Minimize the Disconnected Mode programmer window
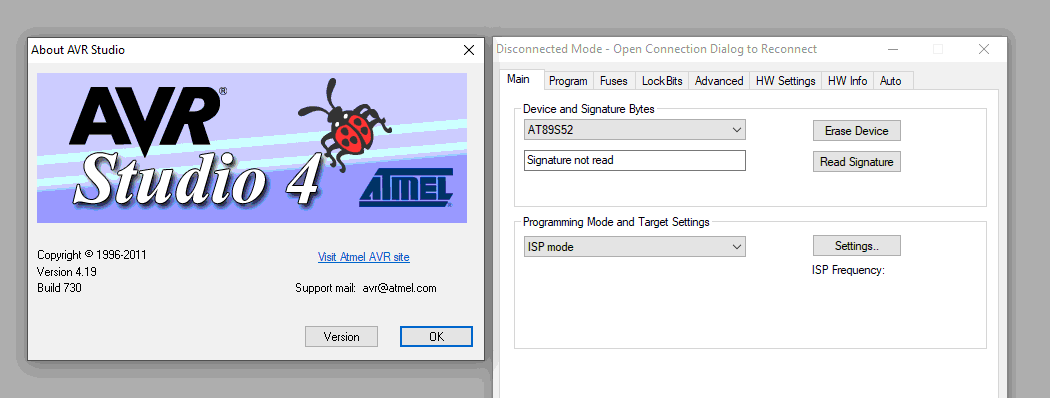Screen dimensions: 1050x398 [x=893, y=49]
